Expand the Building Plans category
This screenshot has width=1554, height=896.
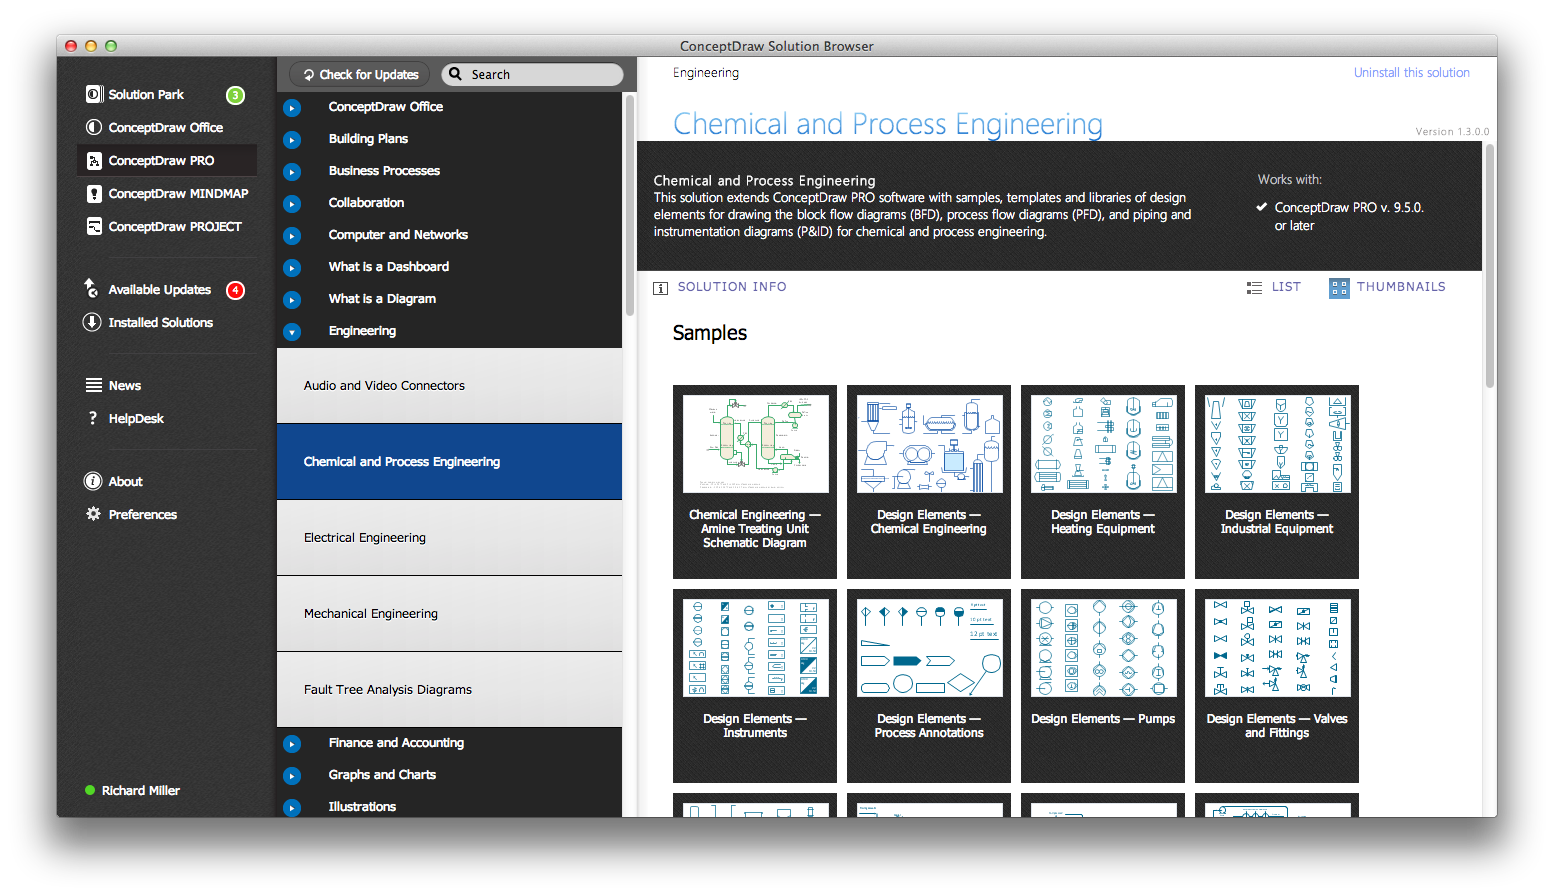click(x=291, y=139)
